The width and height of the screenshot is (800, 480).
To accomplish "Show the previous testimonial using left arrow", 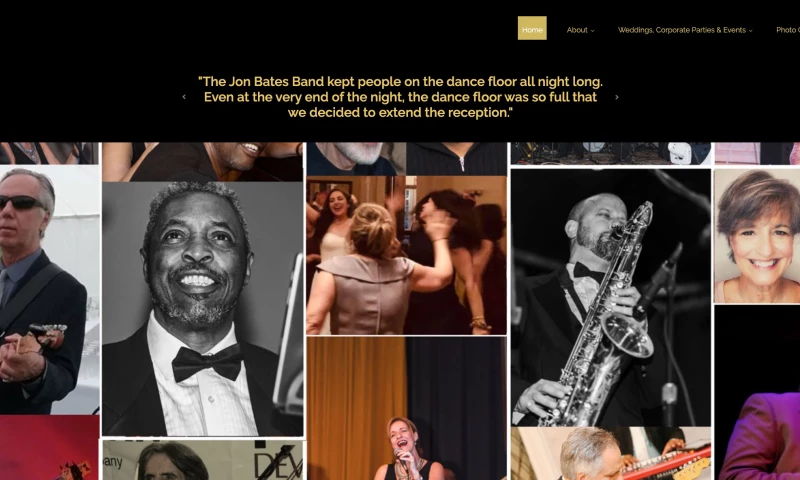I will click(184, 97).
